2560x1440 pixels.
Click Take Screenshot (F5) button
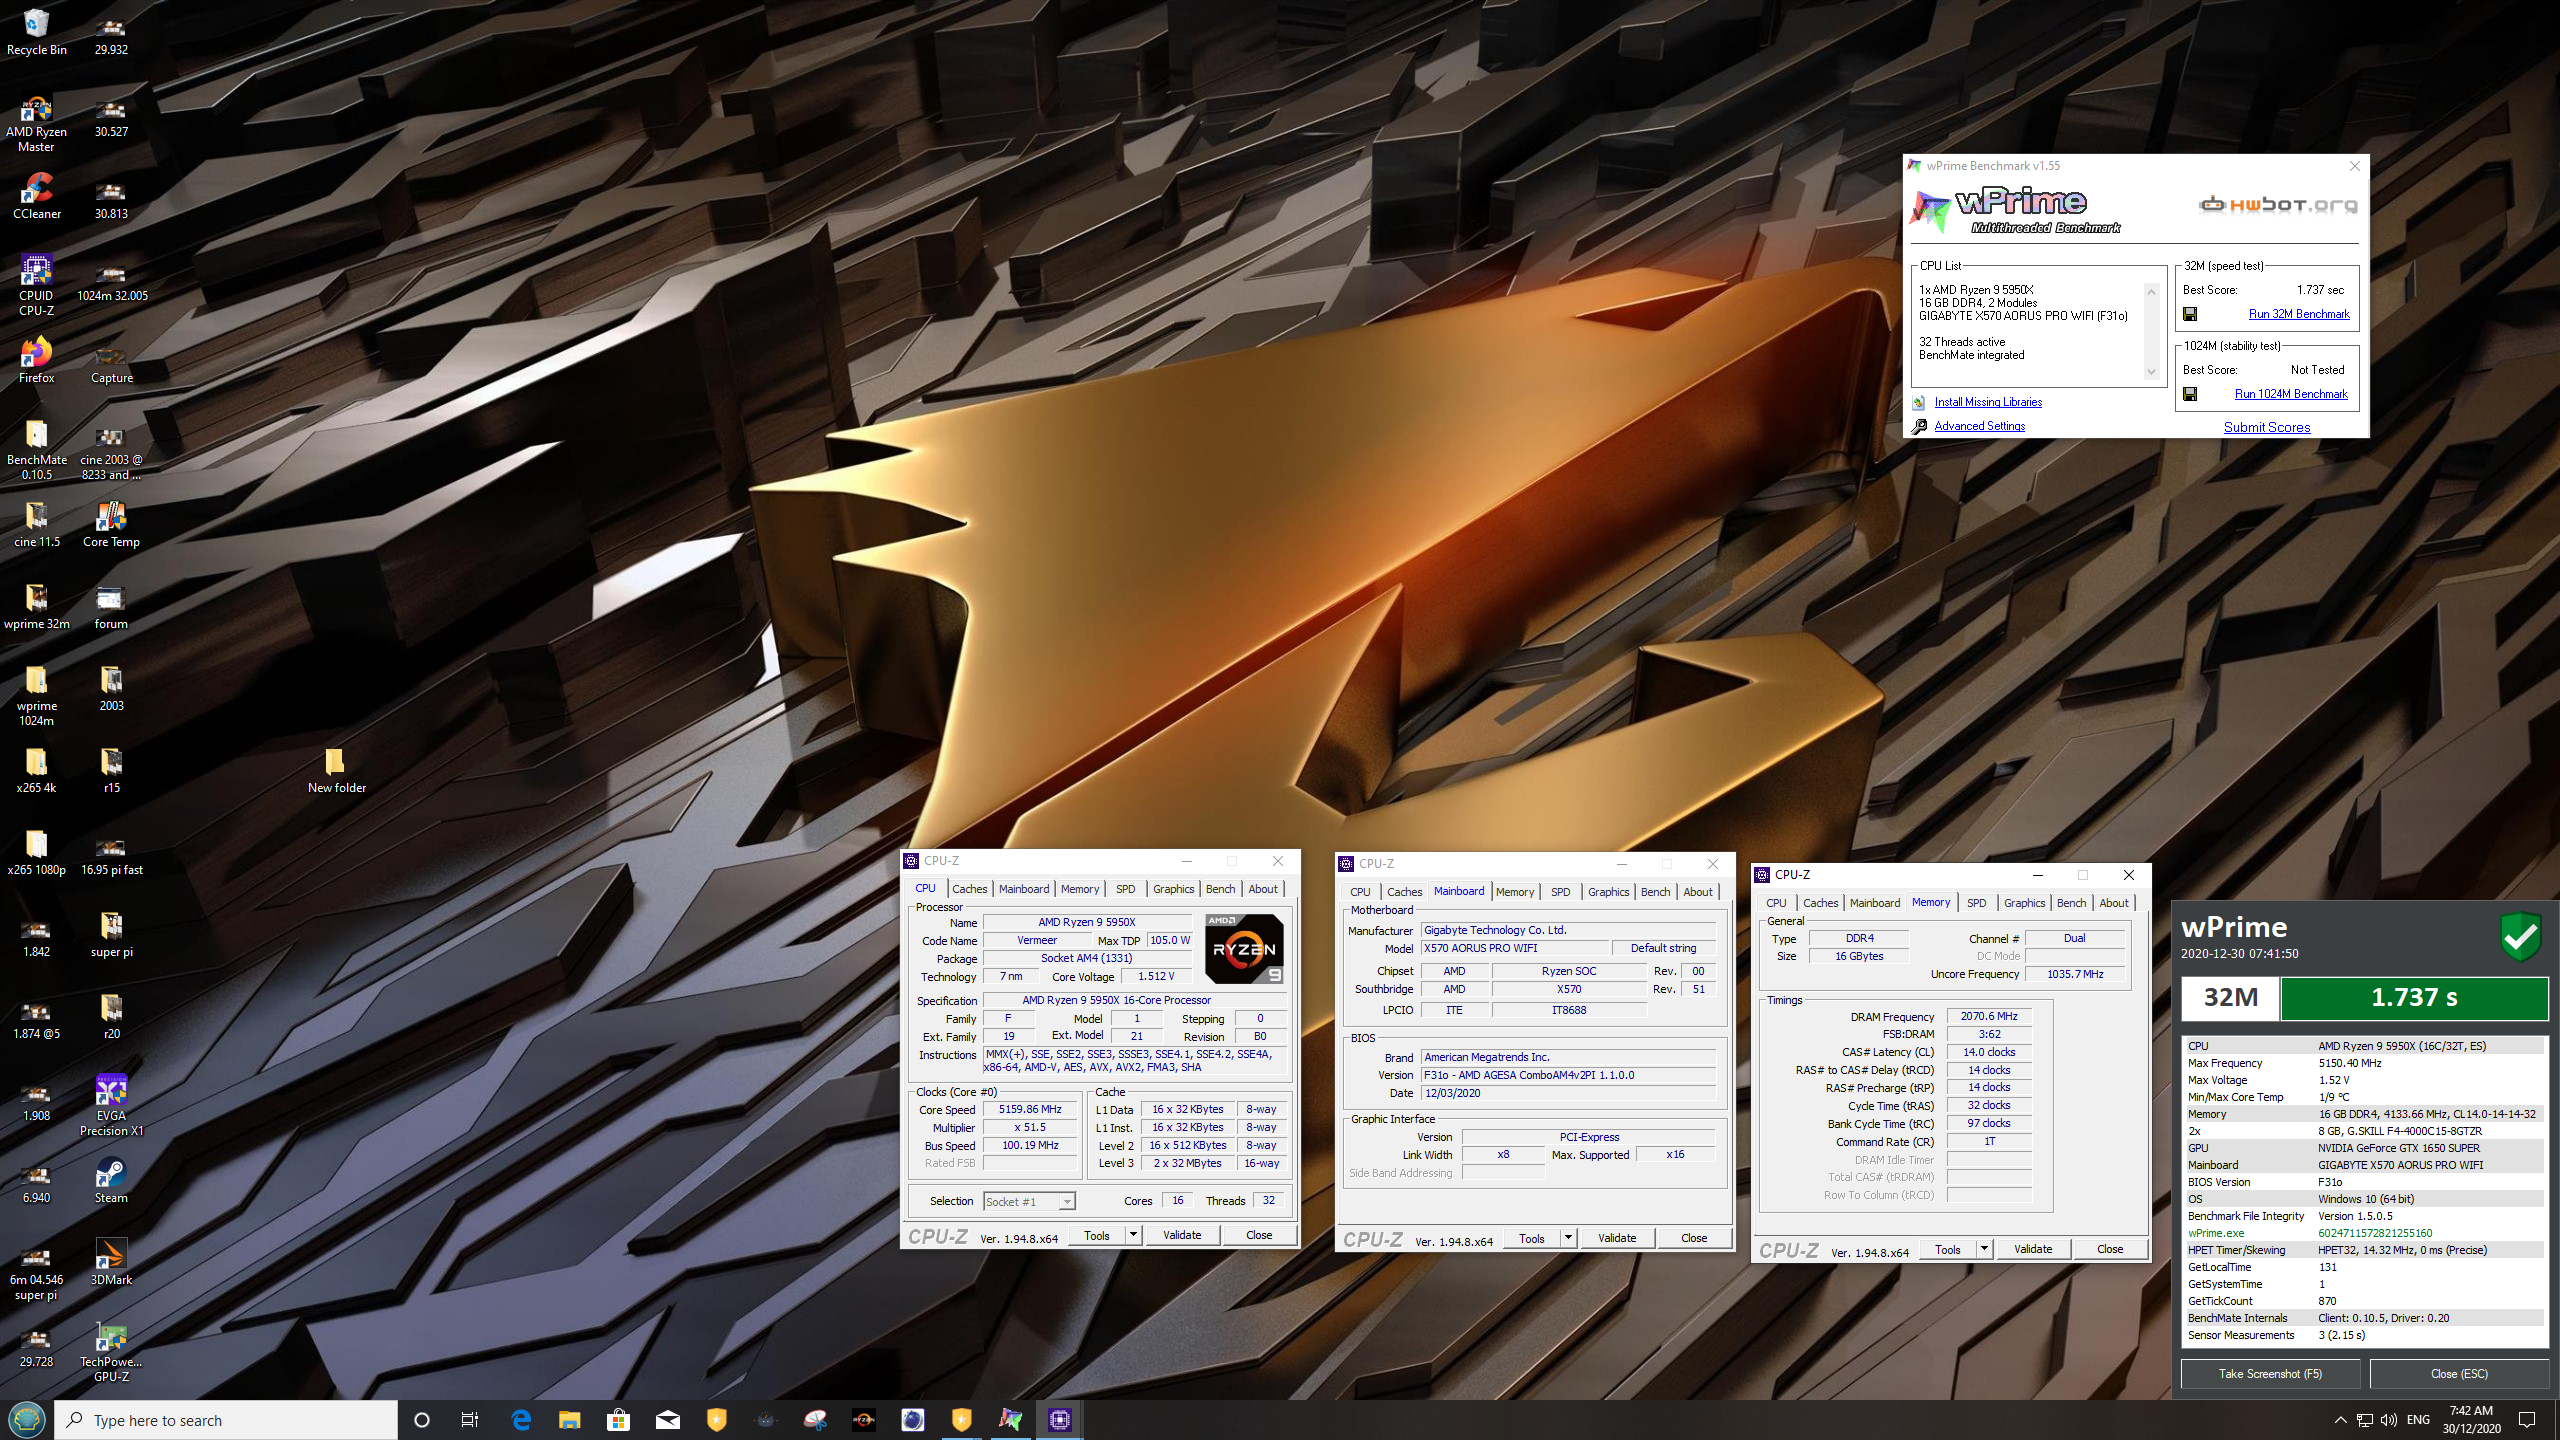(2270, 1373)
